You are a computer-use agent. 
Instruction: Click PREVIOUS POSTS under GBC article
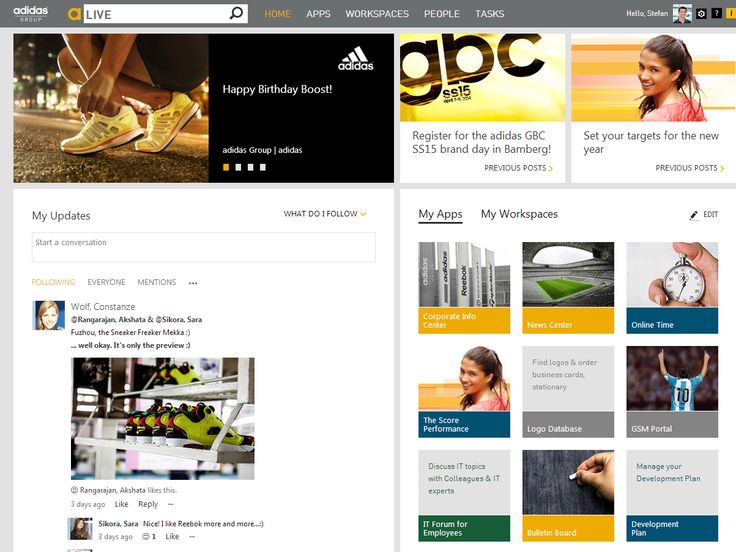coord(519,168)
